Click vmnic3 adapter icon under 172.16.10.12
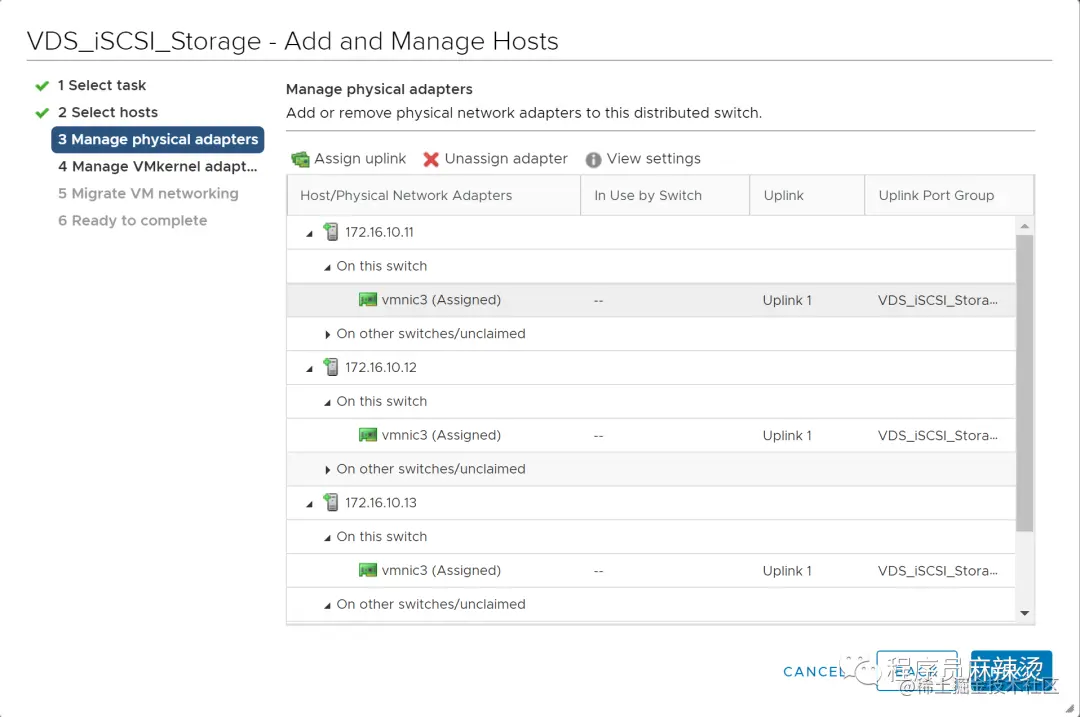 point(368,435)
